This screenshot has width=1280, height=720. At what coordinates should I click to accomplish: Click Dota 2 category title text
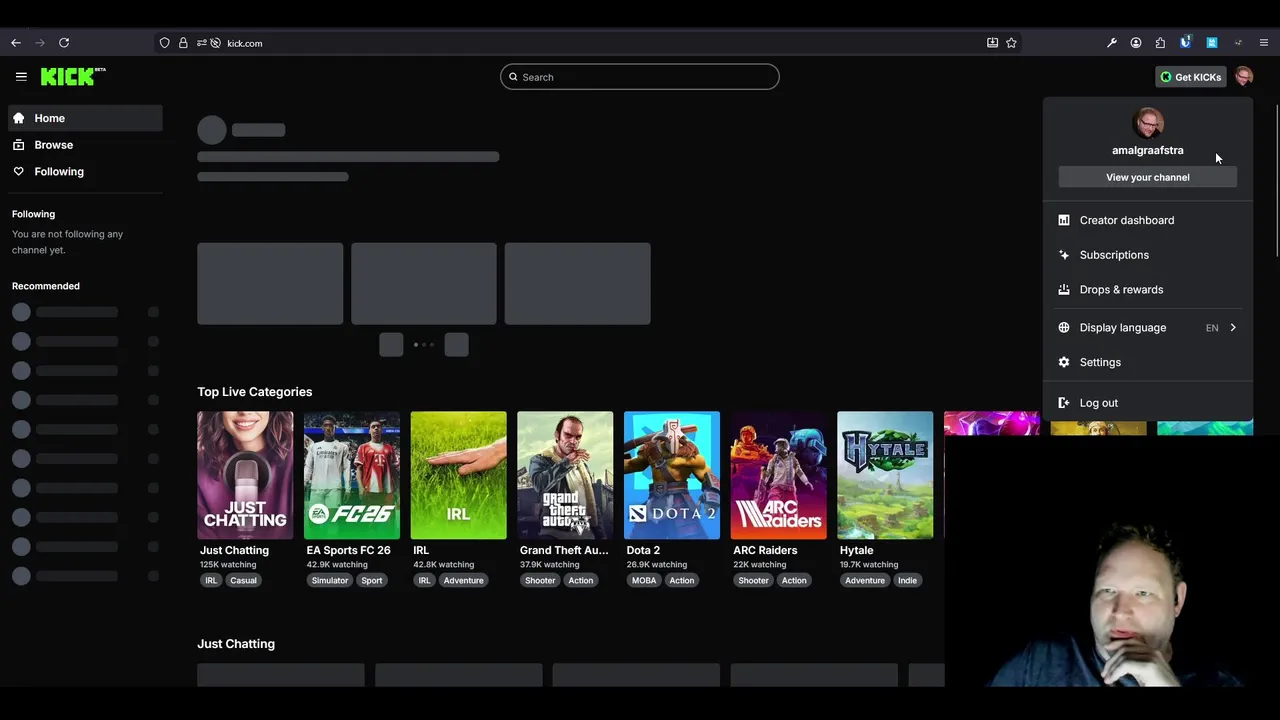coord(643,551)
